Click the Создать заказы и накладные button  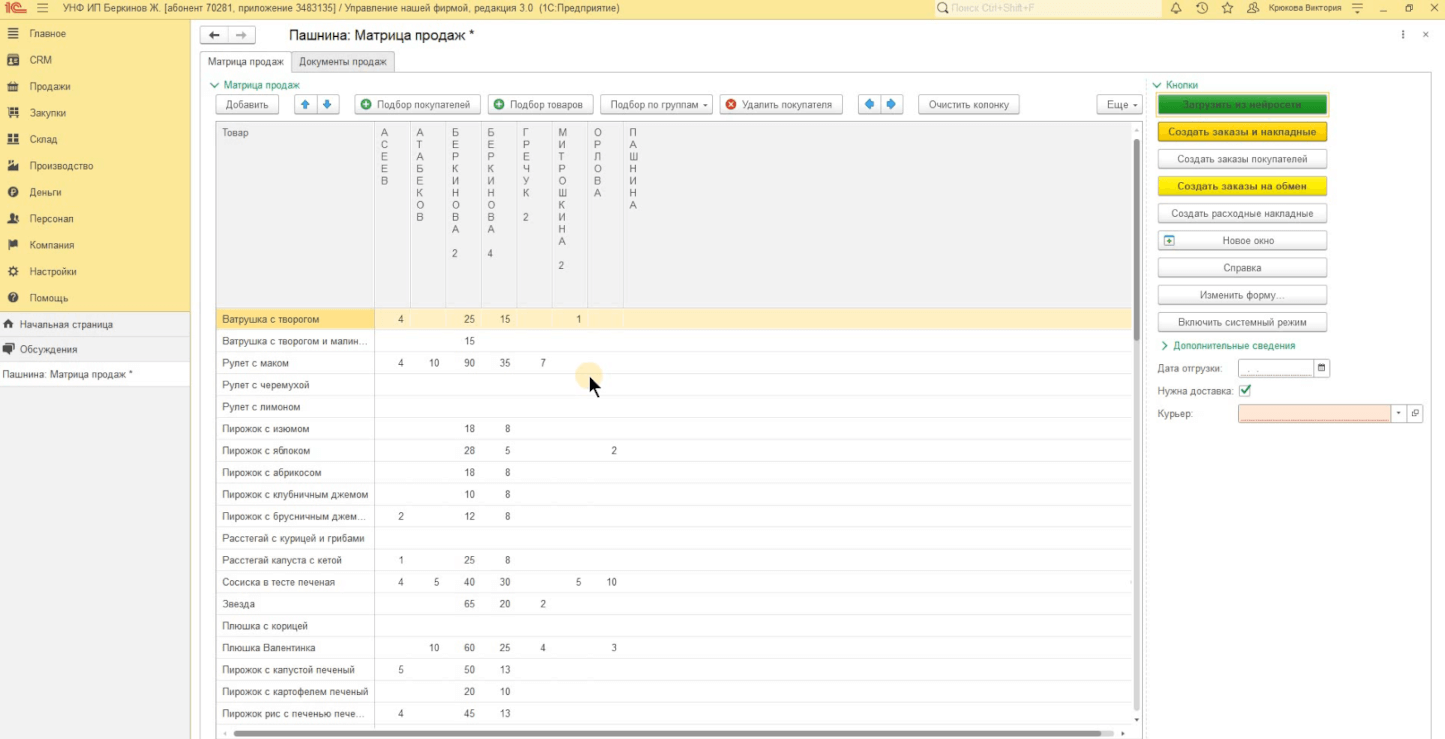point(1242,132)
